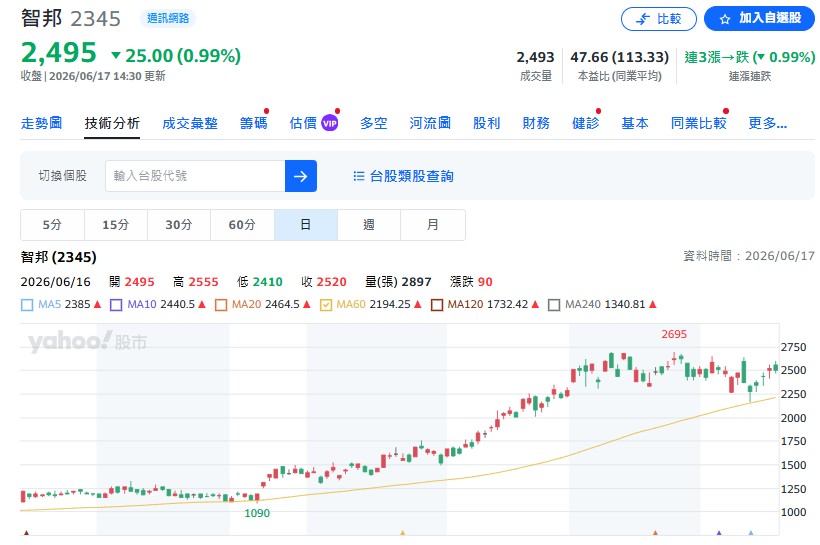
Task: Open the 健診 tab
Action: 586,123
